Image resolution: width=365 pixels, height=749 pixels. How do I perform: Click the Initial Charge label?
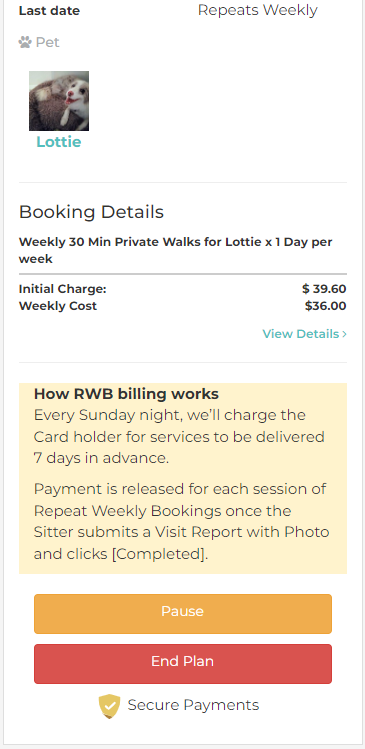pos(63,289)
